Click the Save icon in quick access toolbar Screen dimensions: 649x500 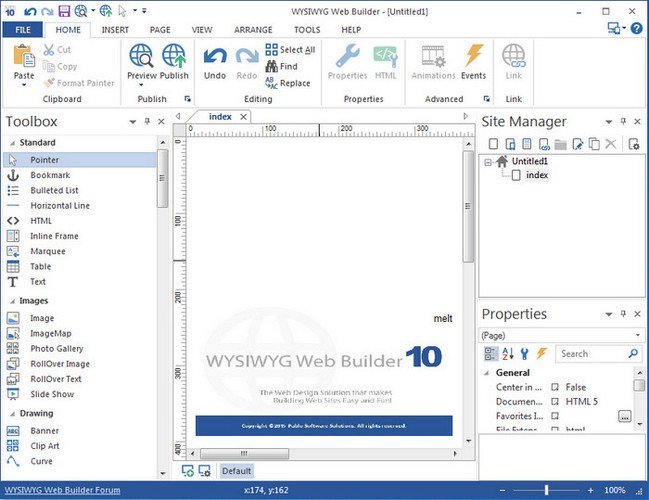[64, 11]
